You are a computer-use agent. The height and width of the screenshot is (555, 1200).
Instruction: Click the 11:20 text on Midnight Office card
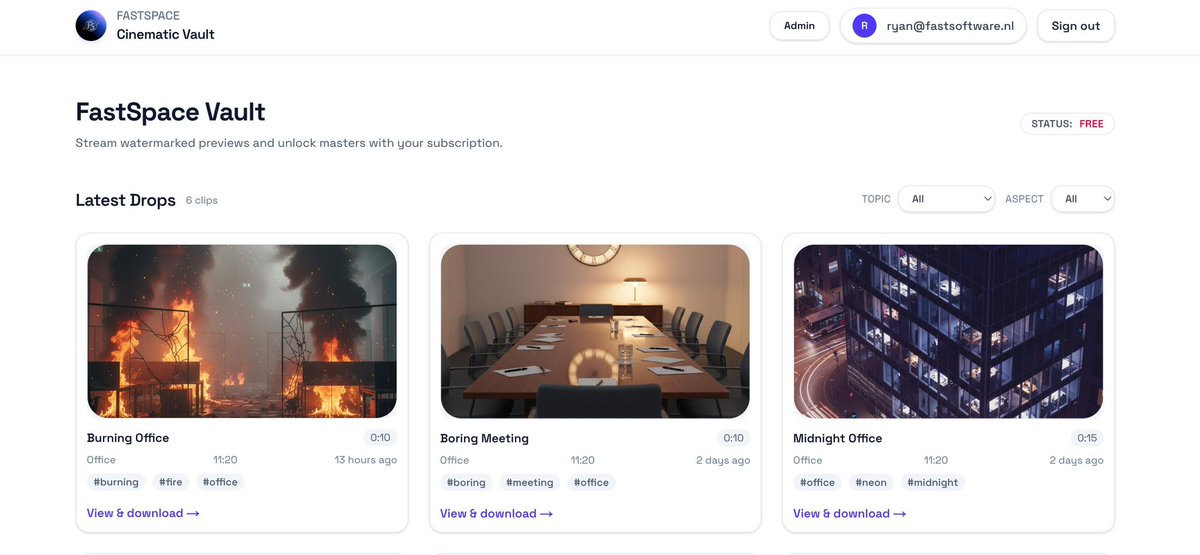[x=936, y=460]
